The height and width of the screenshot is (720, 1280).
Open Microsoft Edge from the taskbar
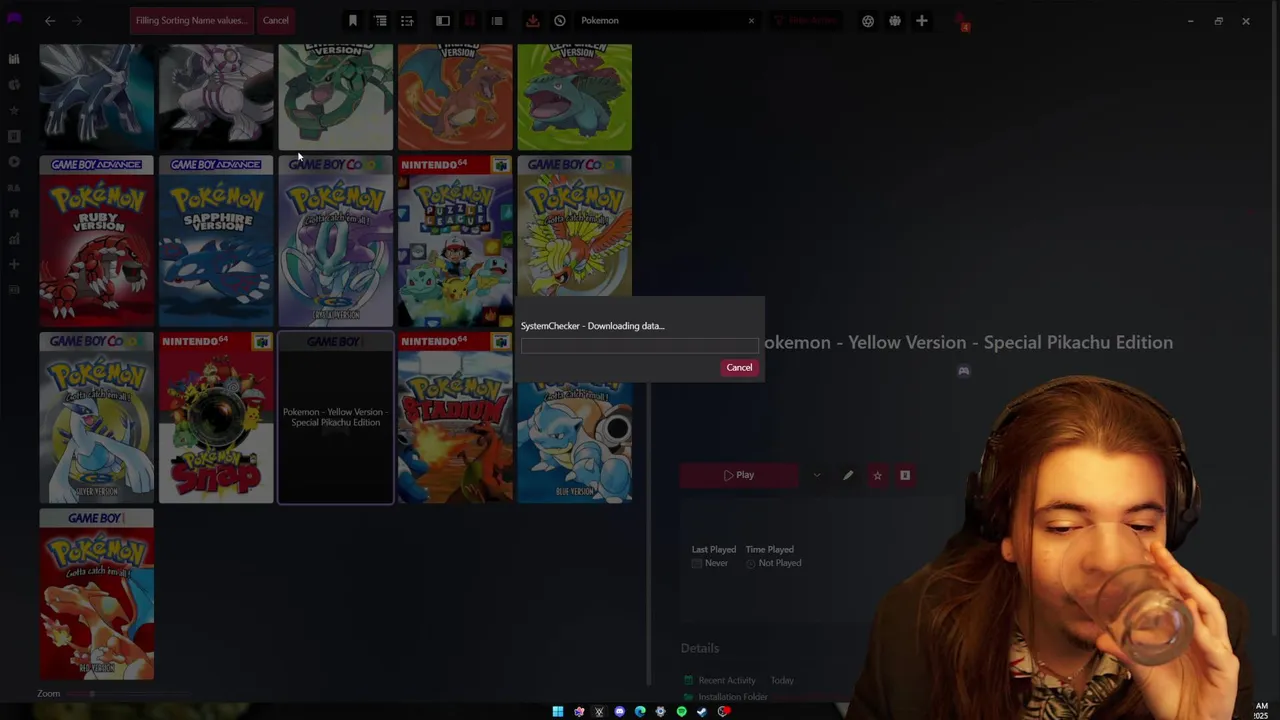click(x=640, y=712)
